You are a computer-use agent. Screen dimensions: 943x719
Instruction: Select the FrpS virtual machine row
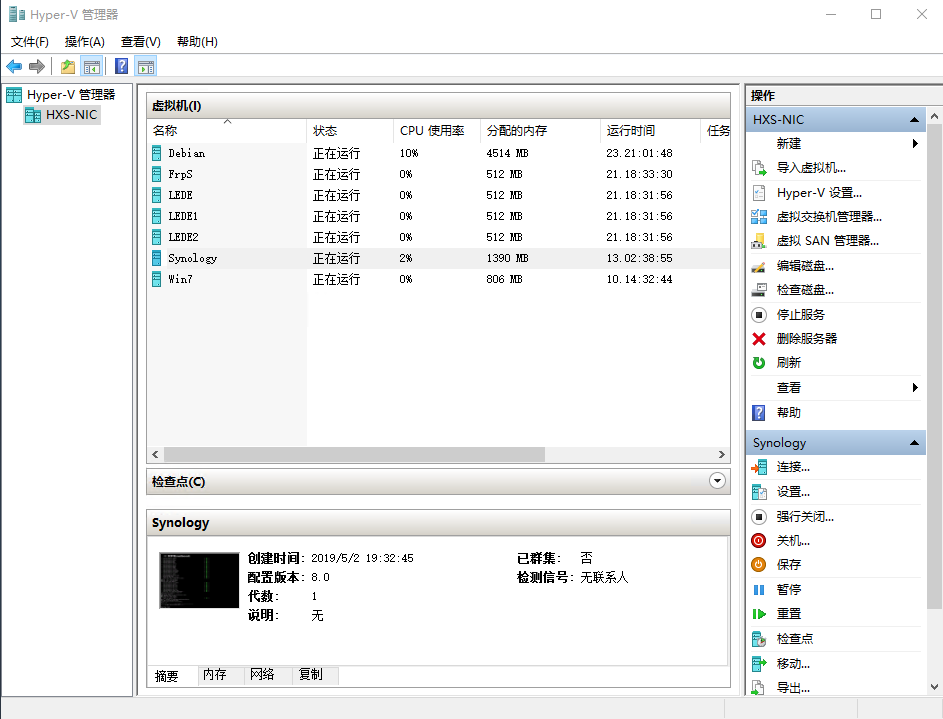pos(438,174)
